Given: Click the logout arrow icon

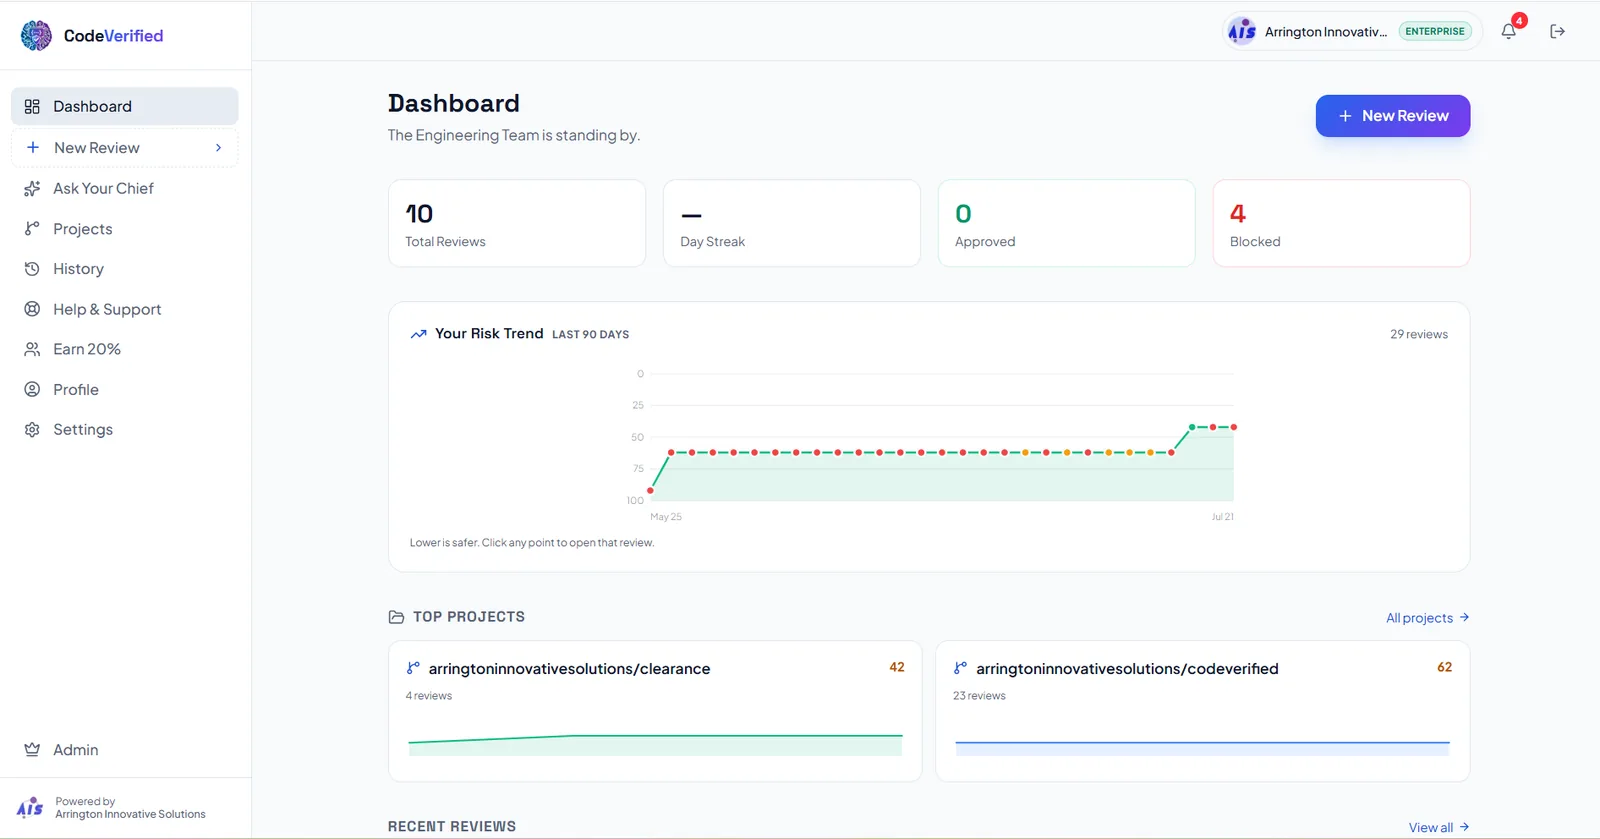Looking at the screenshot, I should click(x=1557, y=31).
